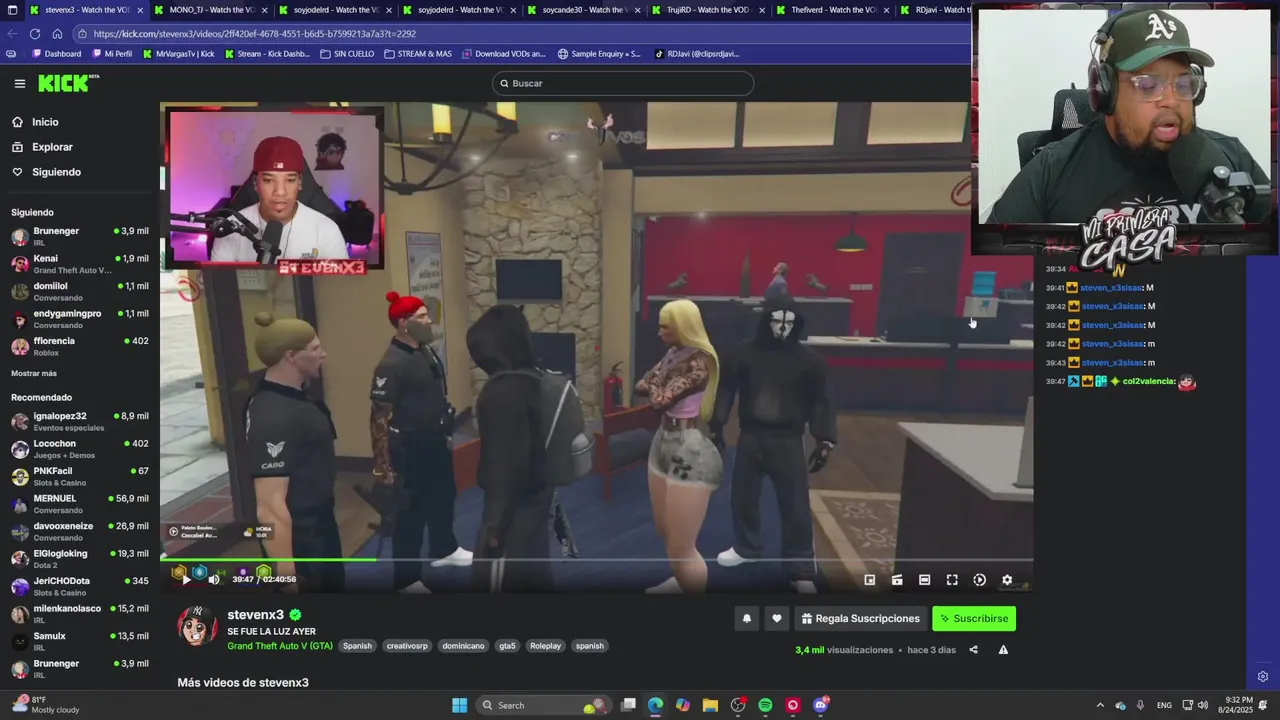This screenshot has width=1280, height=720.
Task: Open fflorencia Roblox channel
Action: pos(80,346)
